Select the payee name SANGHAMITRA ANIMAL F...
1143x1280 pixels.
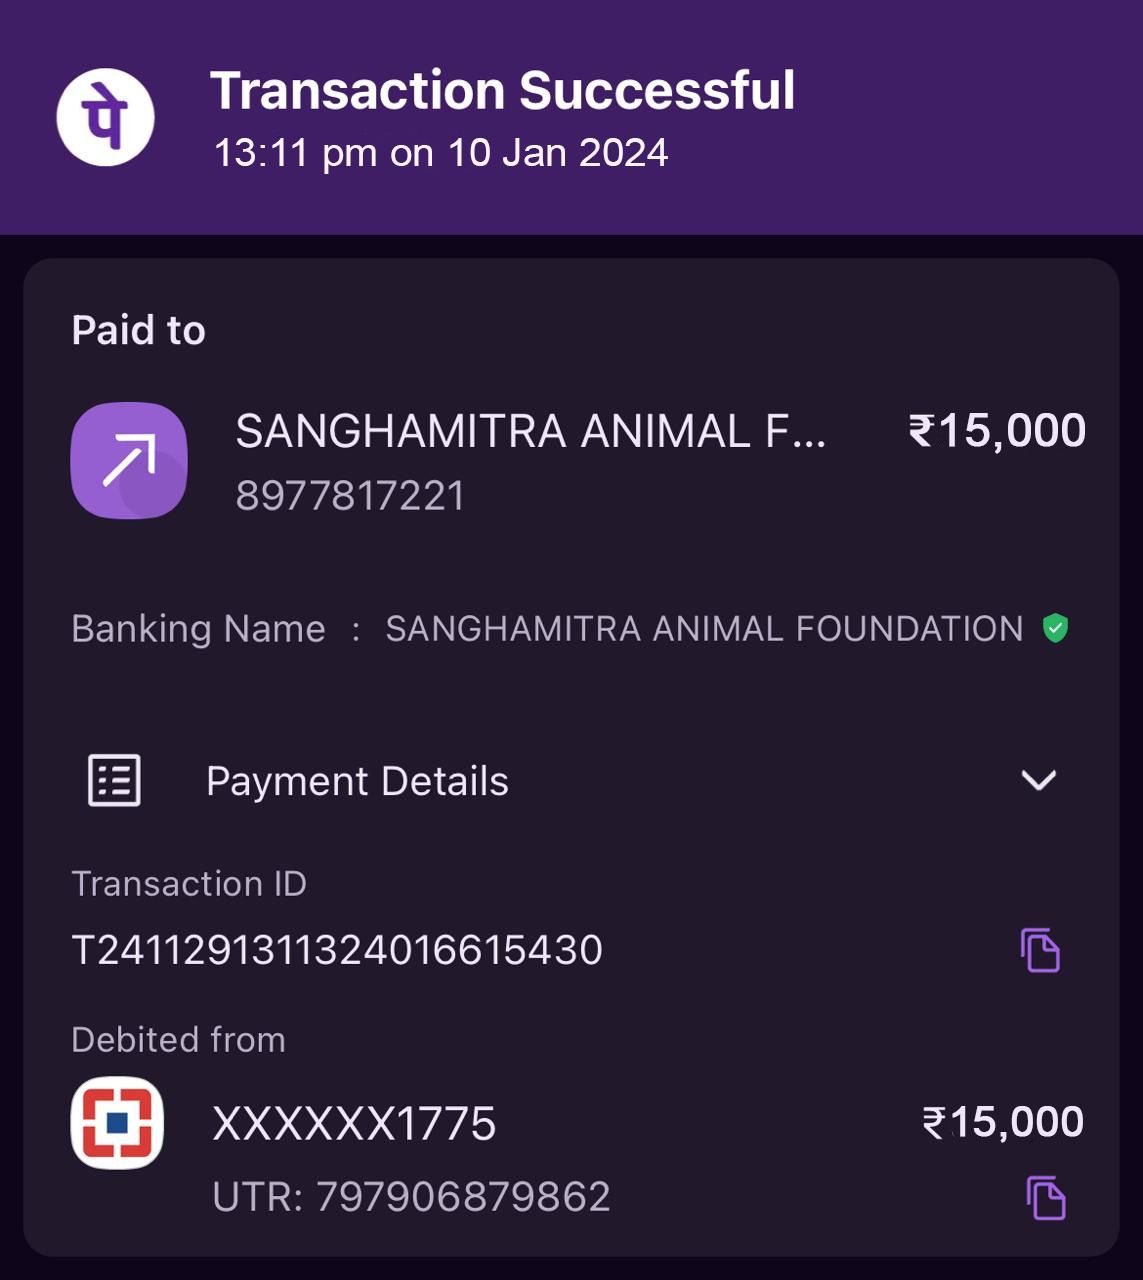(x=530, y=432)
